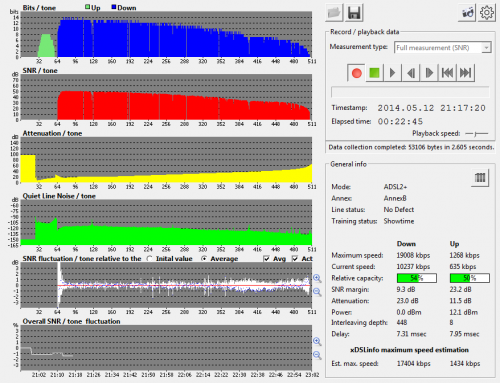This screenshot has height=383, width=500.
Task: Click the save floppy disk icon
Action: click(354, 13)
